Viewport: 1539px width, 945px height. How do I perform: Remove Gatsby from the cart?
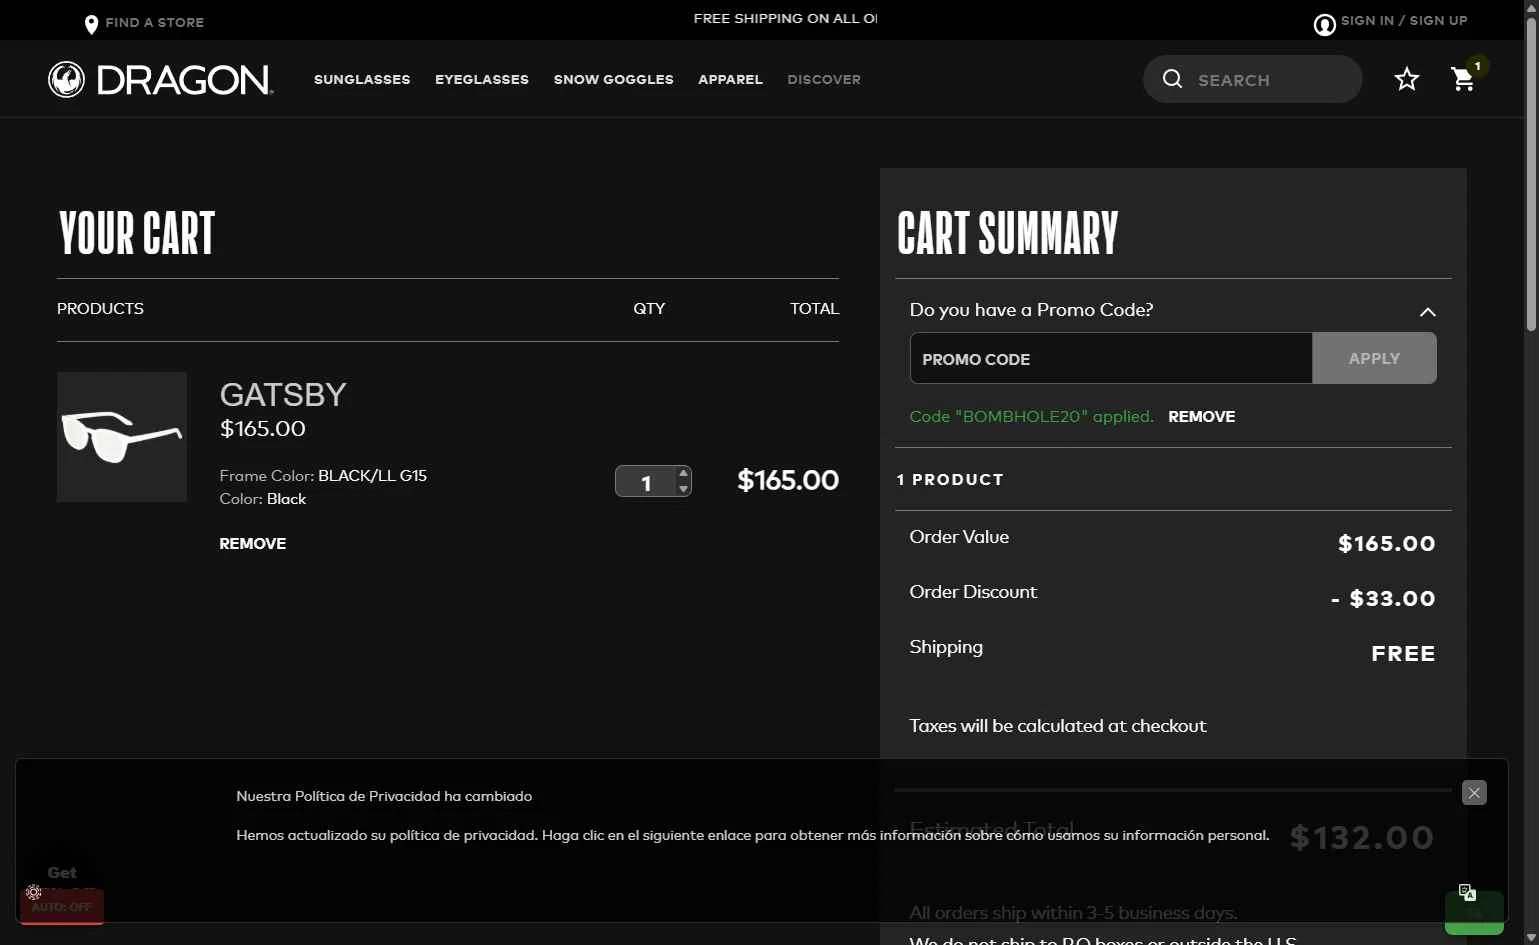(x=252, y=544)
